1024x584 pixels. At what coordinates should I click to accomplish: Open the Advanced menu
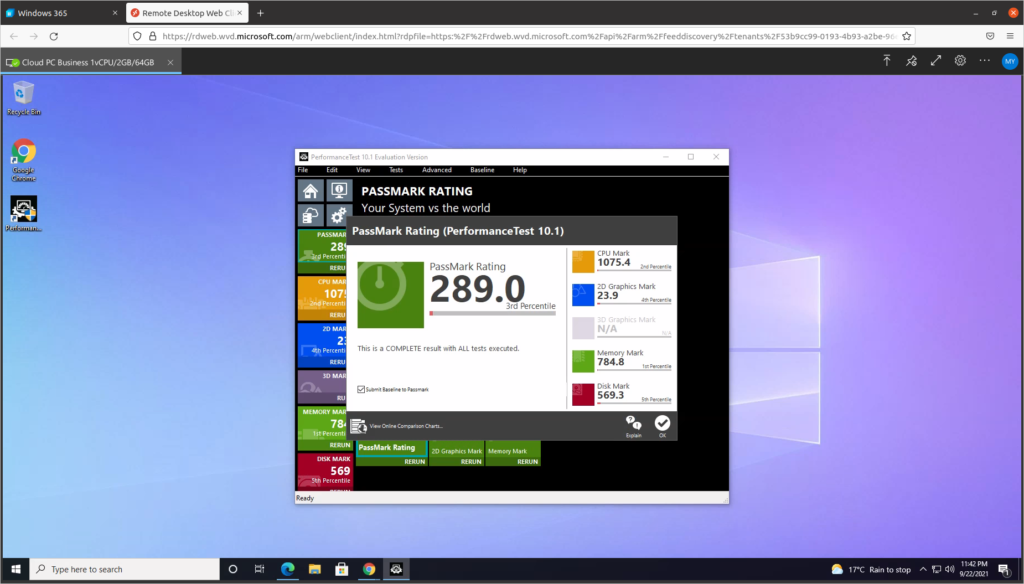click(x=437, y=170)
